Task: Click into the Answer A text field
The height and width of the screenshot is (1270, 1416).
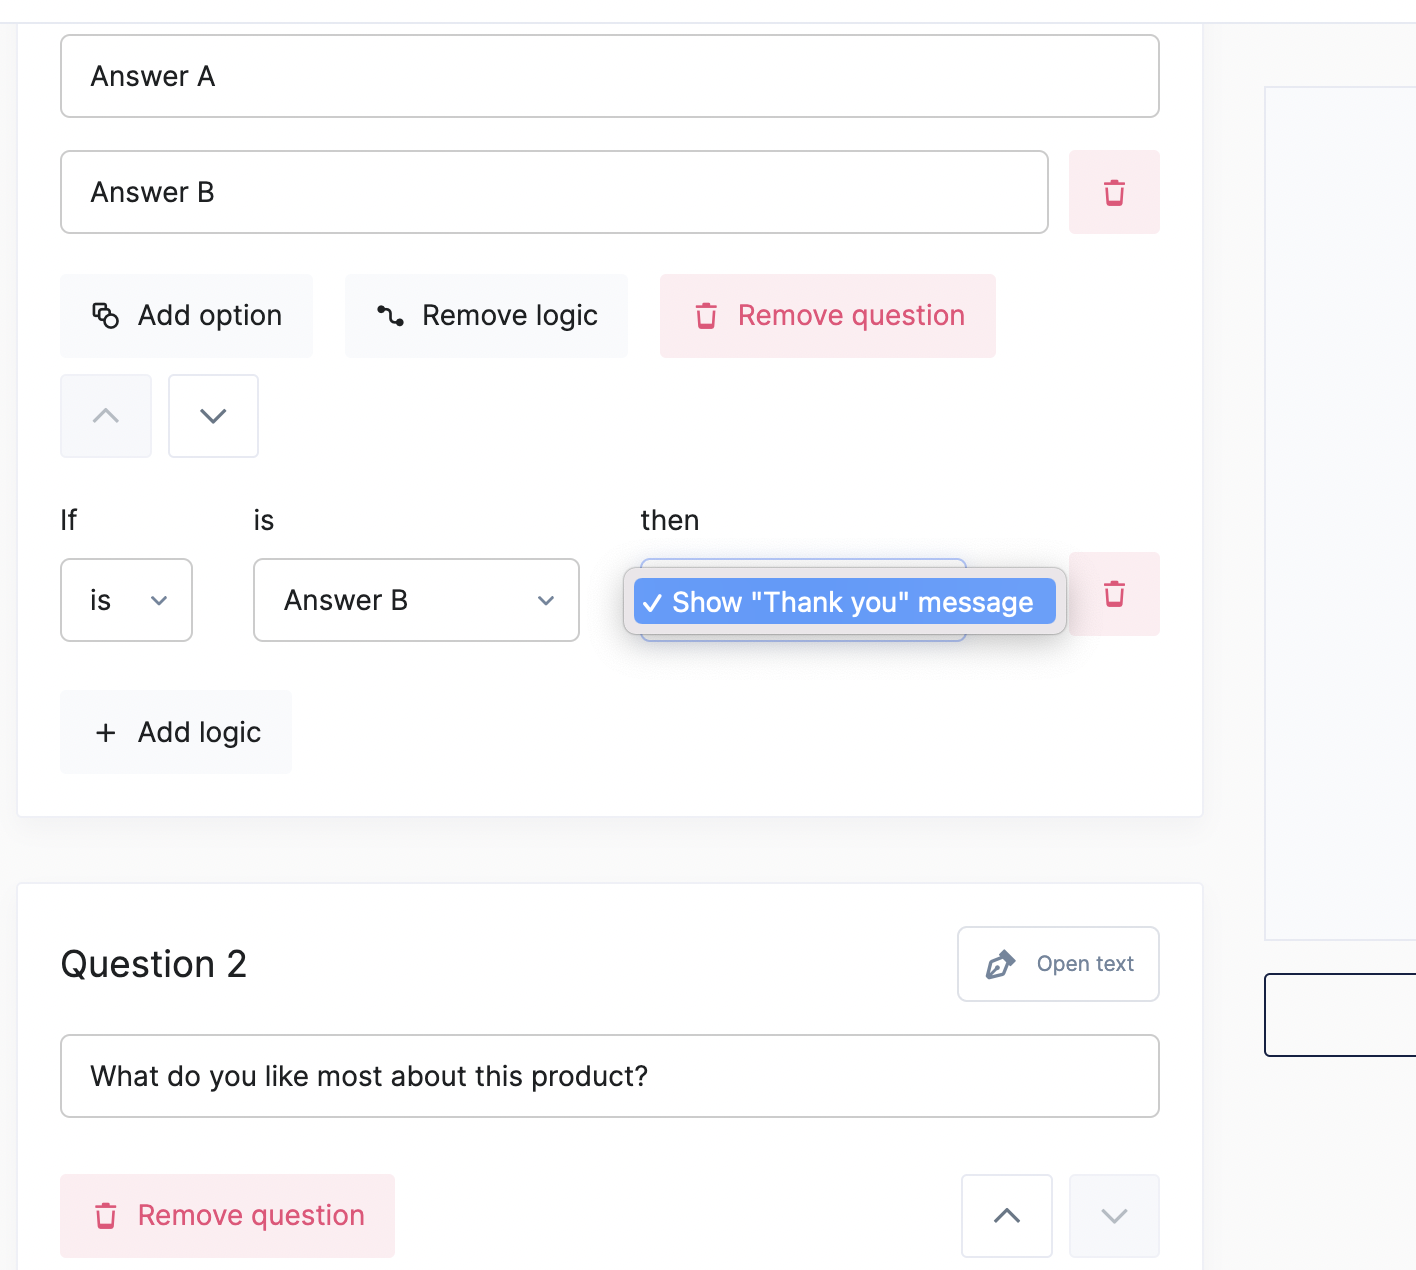Action: (x=609, y=76)
